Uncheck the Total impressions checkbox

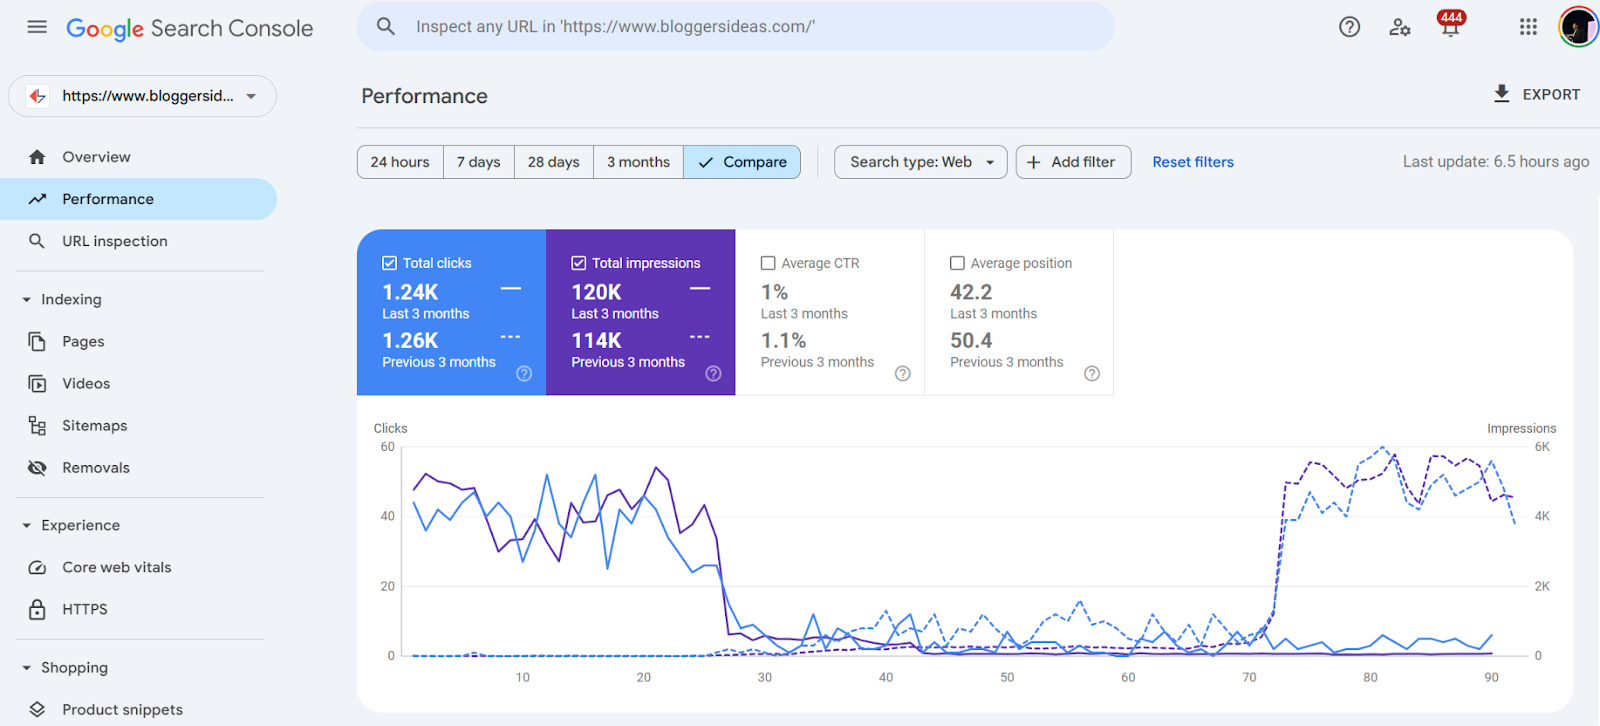click(x=578, y=263)
